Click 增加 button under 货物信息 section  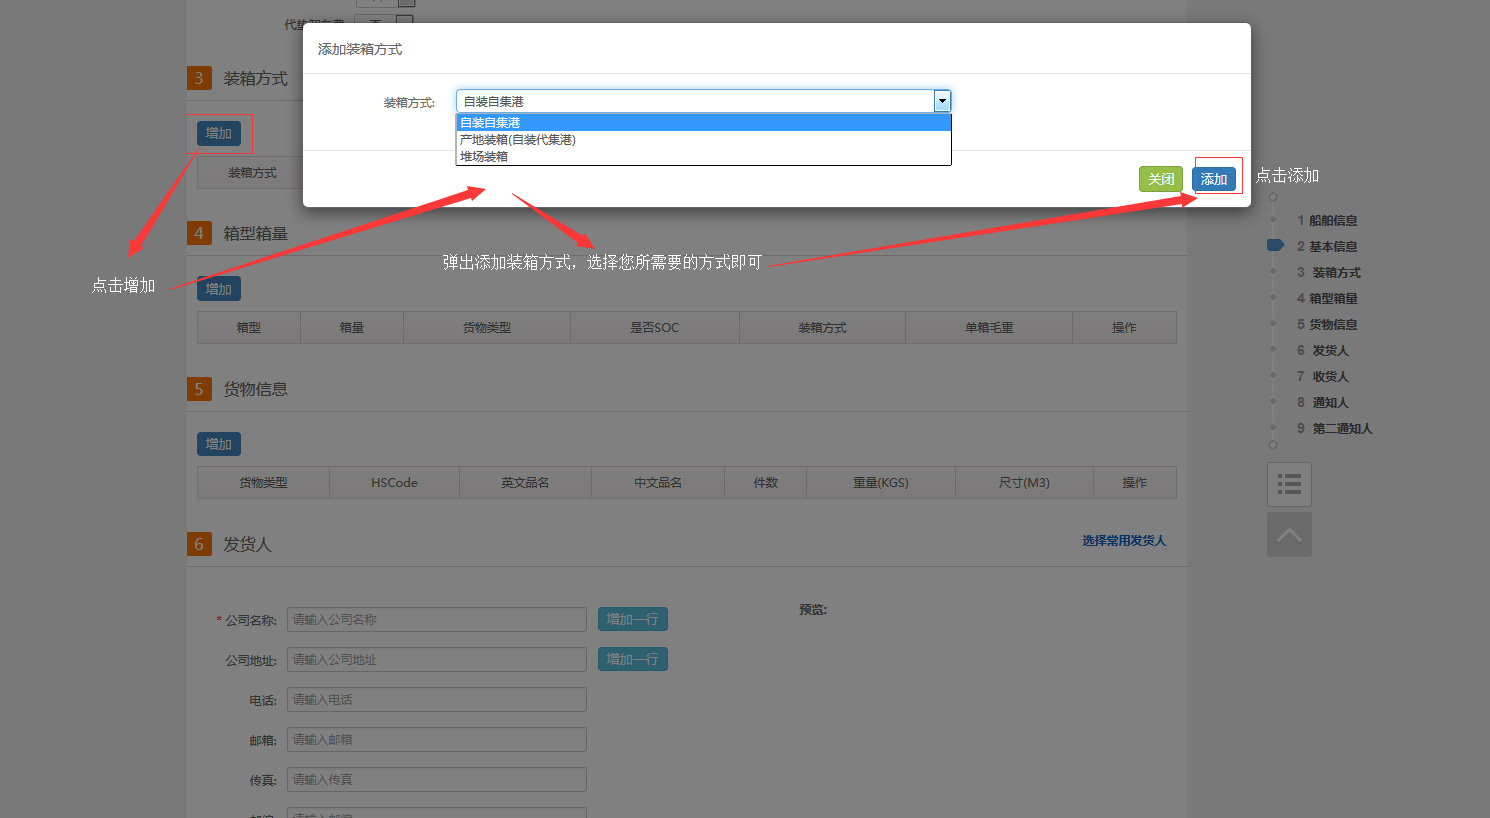point(219,444)
